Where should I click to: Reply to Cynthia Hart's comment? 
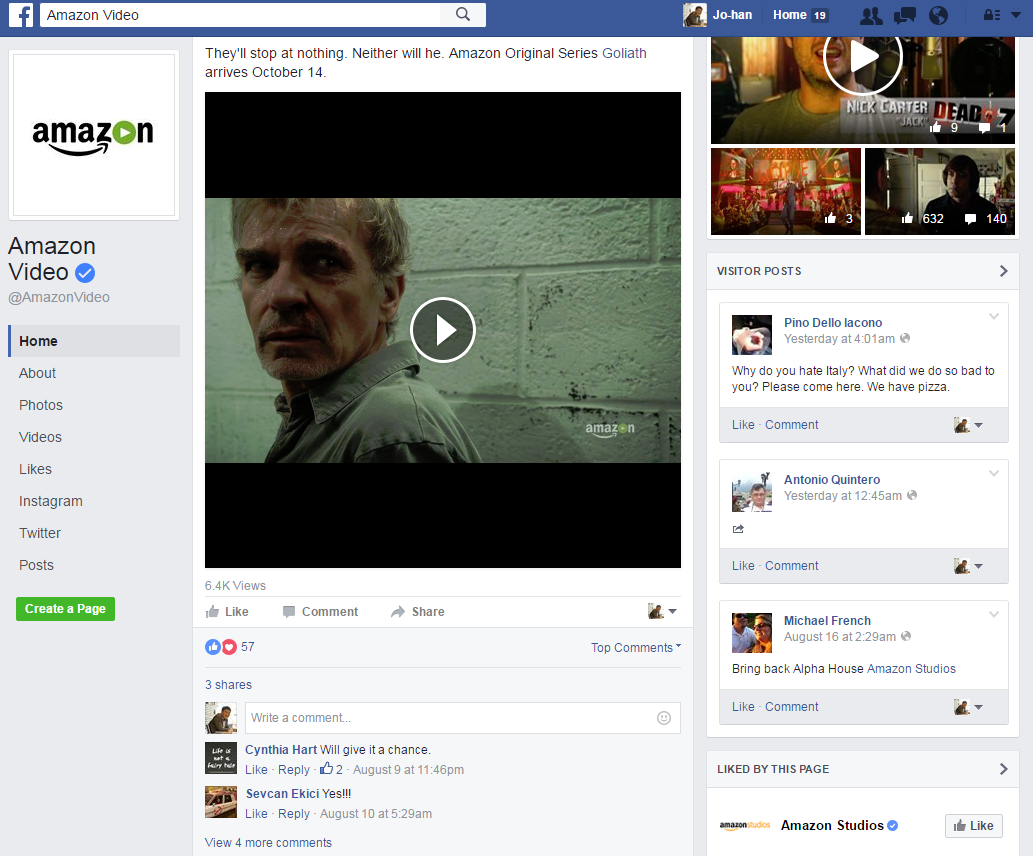(294, 770)
